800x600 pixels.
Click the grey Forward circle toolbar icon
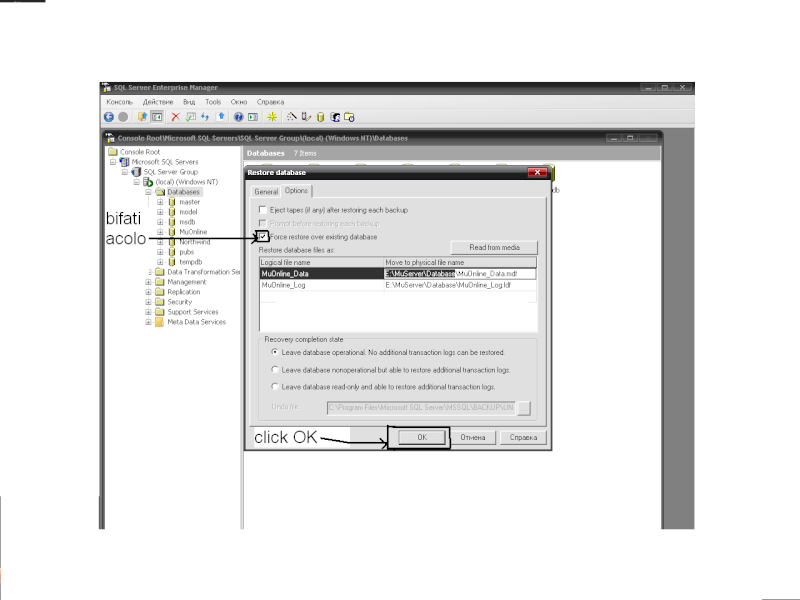point(123,117)
